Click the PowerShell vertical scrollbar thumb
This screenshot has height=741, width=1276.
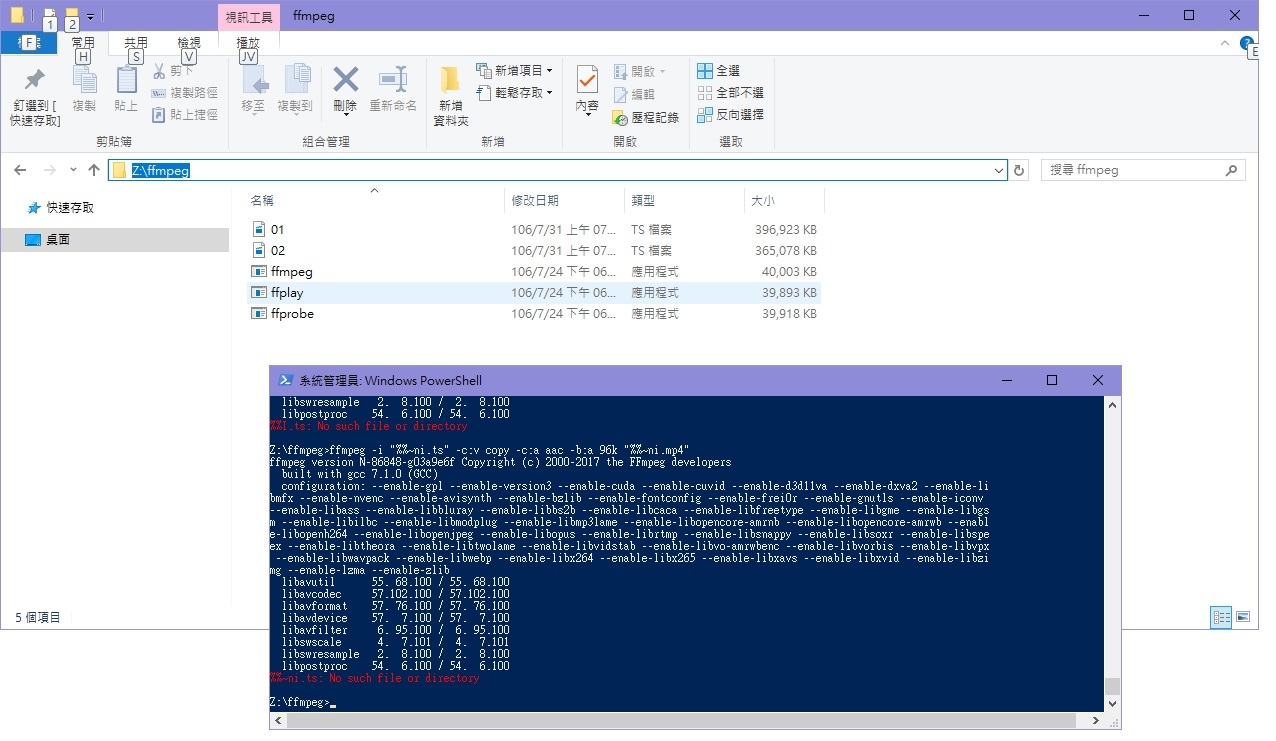(x=1111, y=686)
